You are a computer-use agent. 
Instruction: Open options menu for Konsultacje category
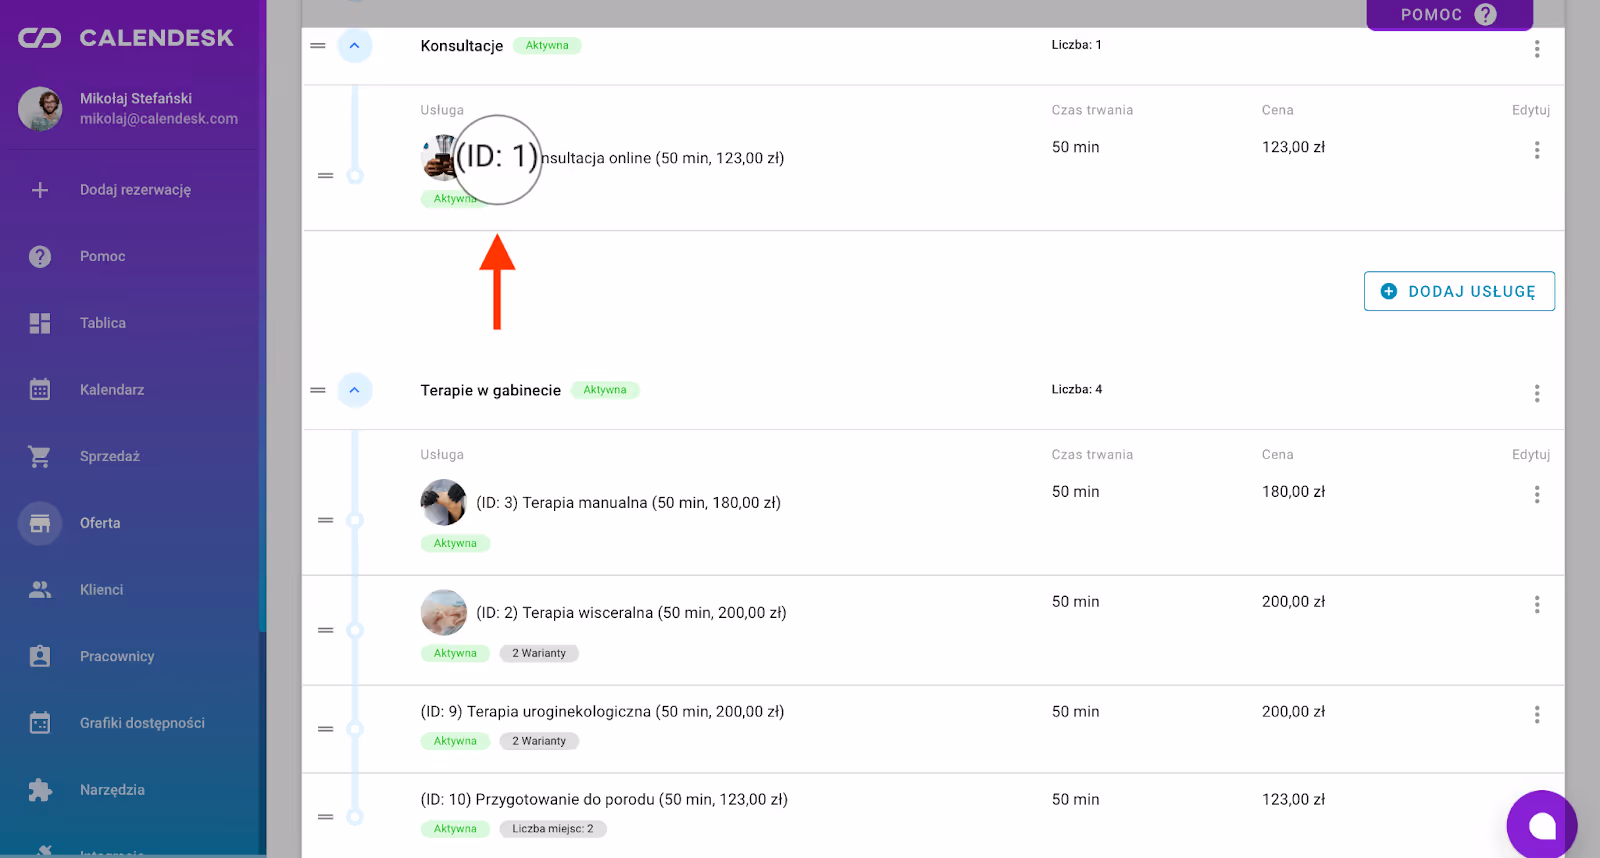[x=1537, y=49]
